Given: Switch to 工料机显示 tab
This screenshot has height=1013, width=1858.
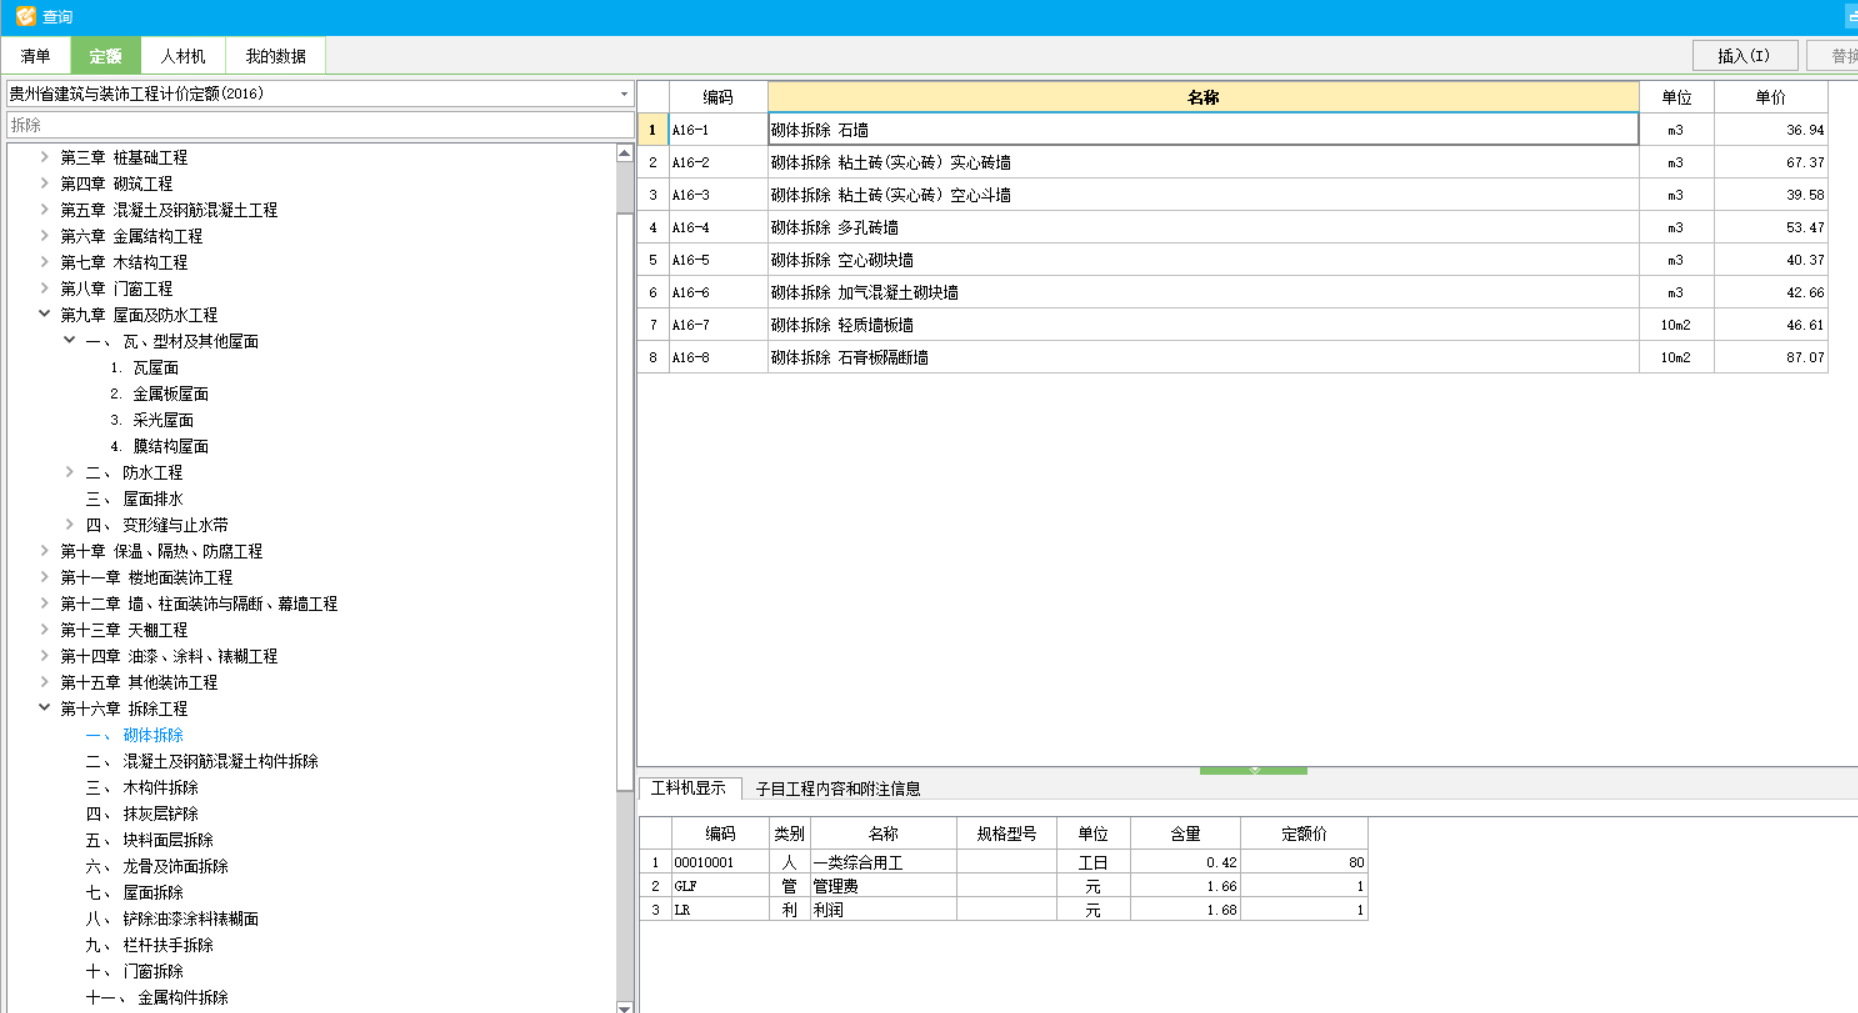Looking at the screenshot, I should (689, 788).
